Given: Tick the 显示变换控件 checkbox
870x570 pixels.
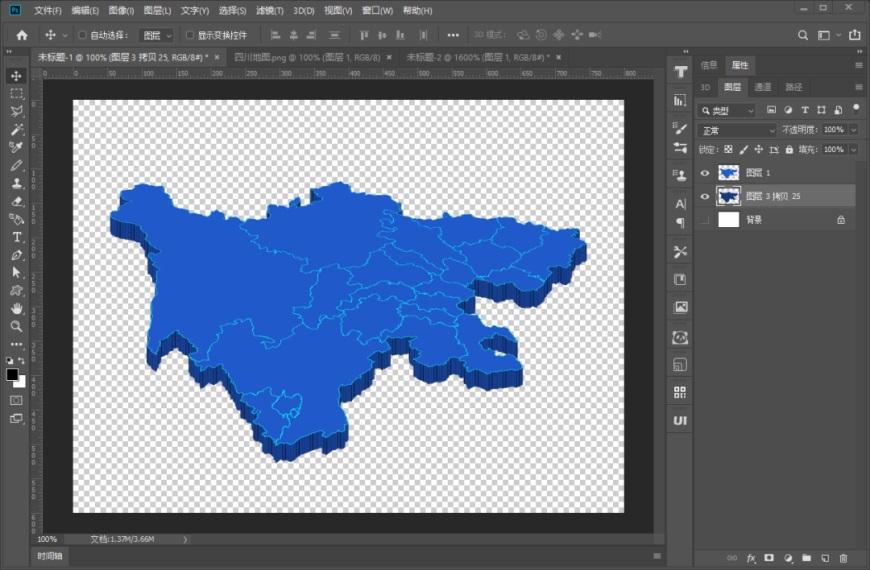Looking at the screenshot, I should 190,35.
